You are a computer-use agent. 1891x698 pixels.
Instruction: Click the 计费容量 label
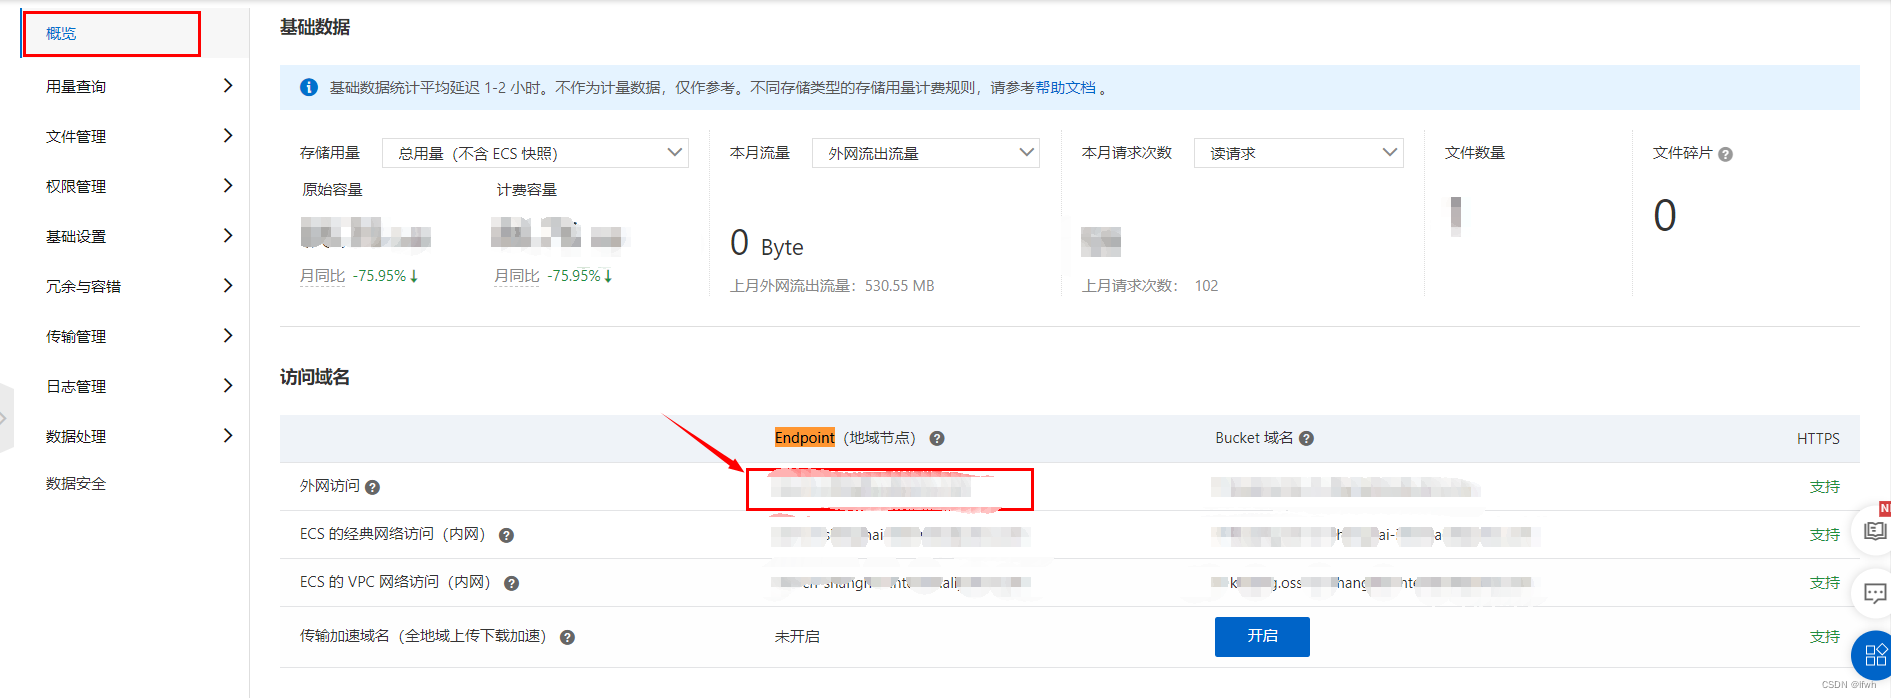tap(527, 190)
